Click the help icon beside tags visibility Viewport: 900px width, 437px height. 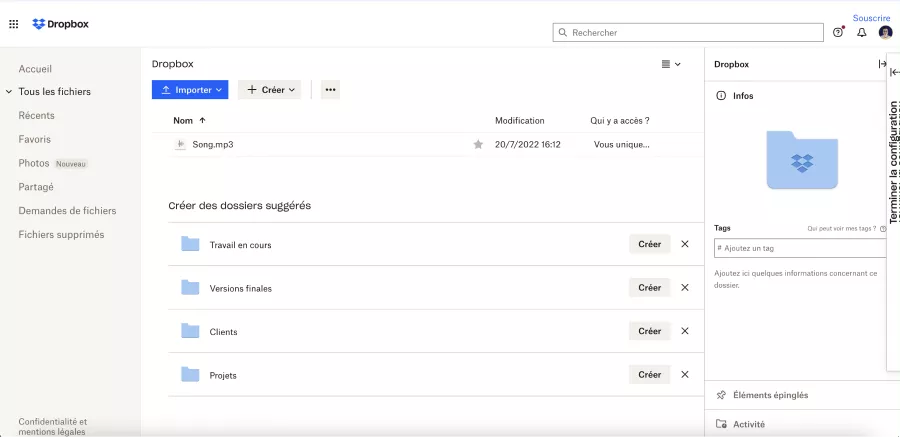[x=883, y=229]
